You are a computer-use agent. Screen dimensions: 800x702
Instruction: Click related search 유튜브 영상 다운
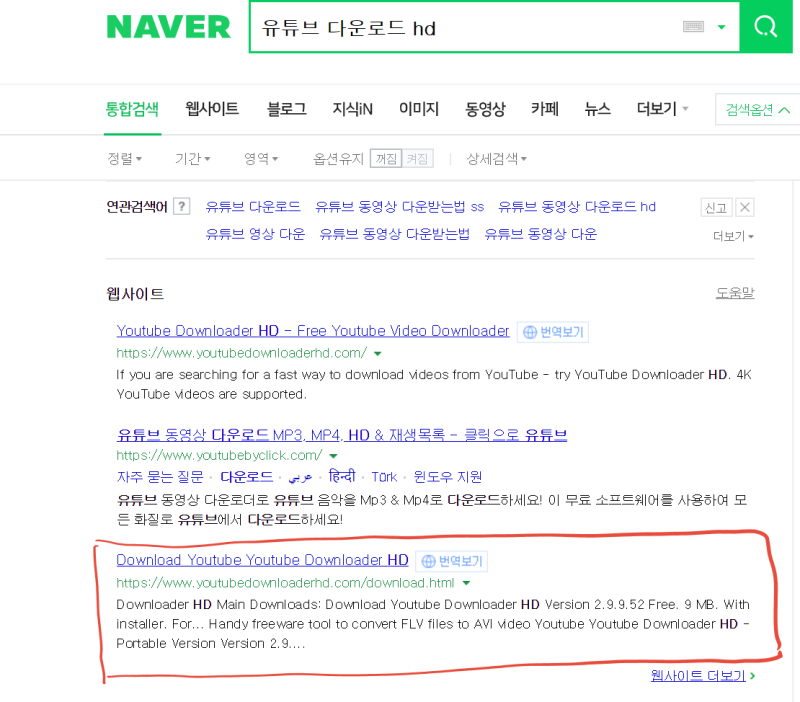[x=255, y=234]
